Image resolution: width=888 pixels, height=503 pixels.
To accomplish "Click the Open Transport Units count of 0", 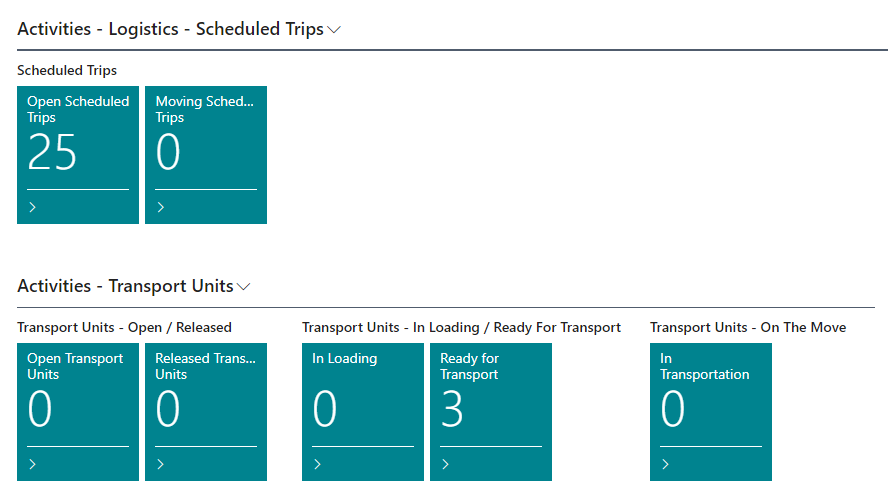I will pyautogui.click(x=40, y=410).
